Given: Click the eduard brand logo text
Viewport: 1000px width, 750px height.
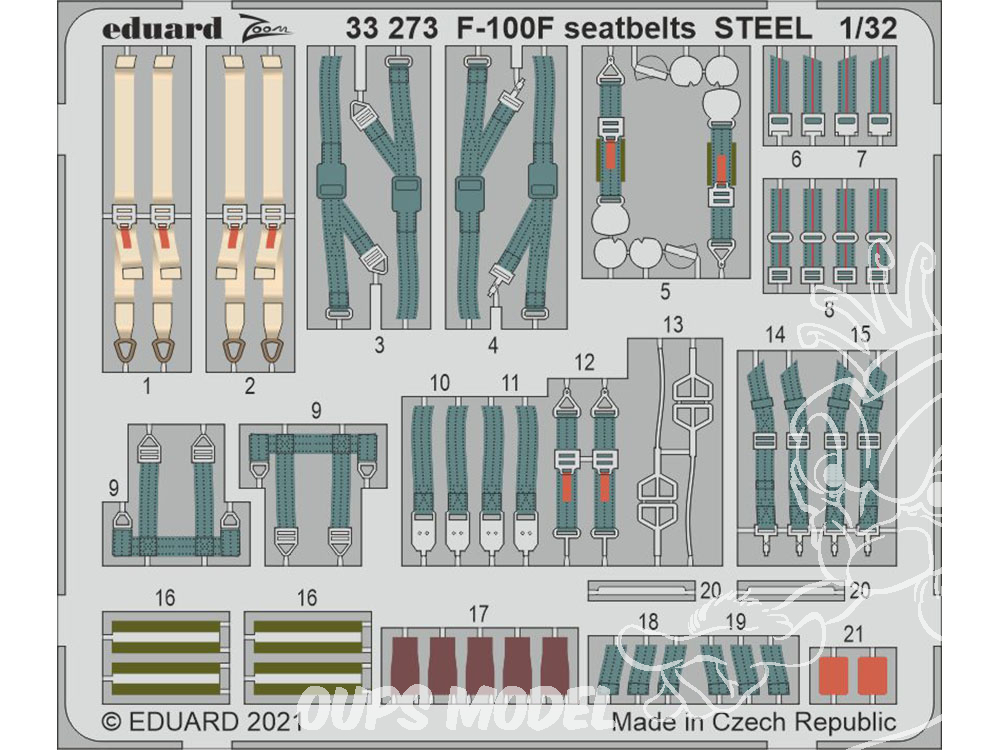Looking at the screenshot, I should pos(161,28).
